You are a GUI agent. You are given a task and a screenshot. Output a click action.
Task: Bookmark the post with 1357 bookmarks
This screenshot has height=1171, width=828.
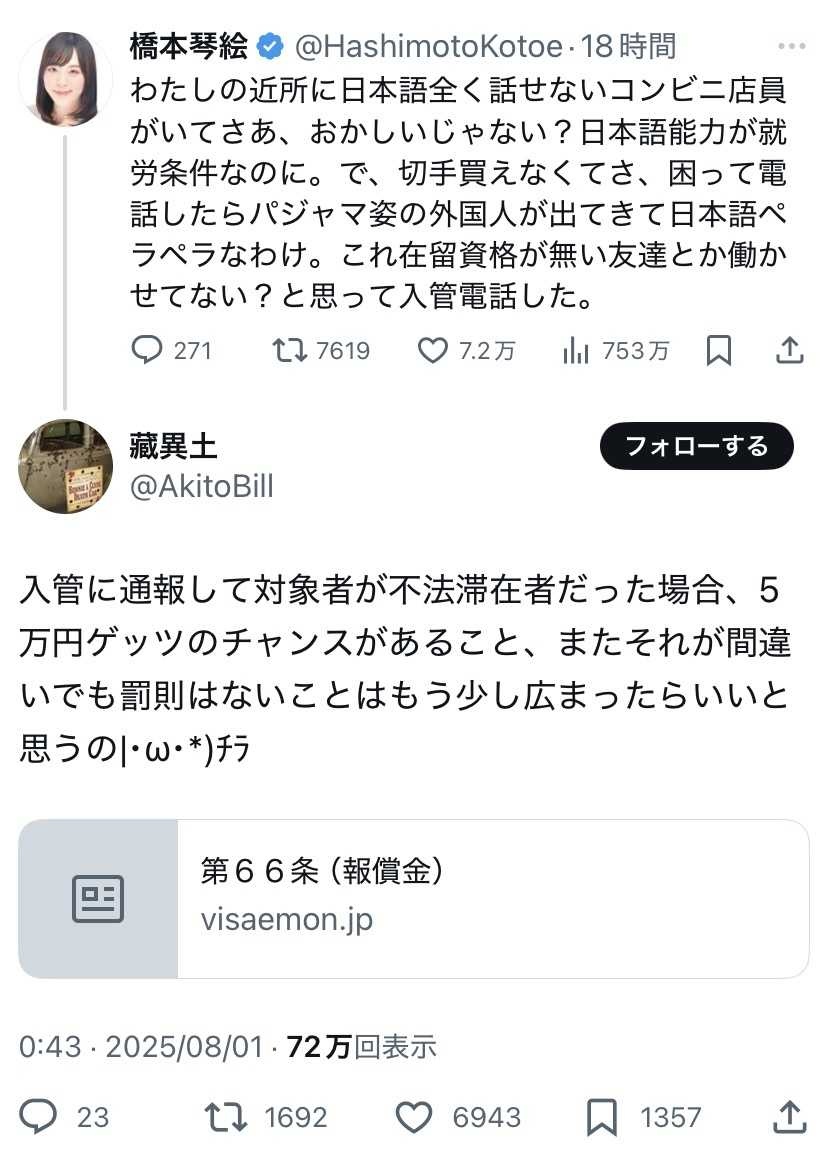pyautogui.click(x=601, y=1116)
